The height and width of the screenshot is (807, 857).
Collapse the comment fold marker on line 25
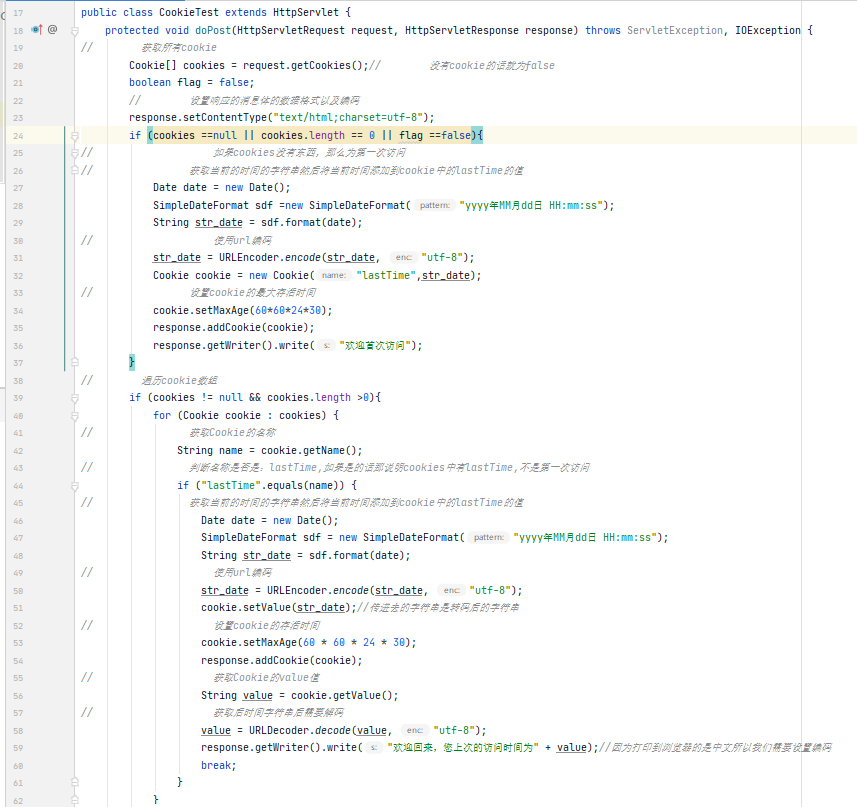click(75, 153)
